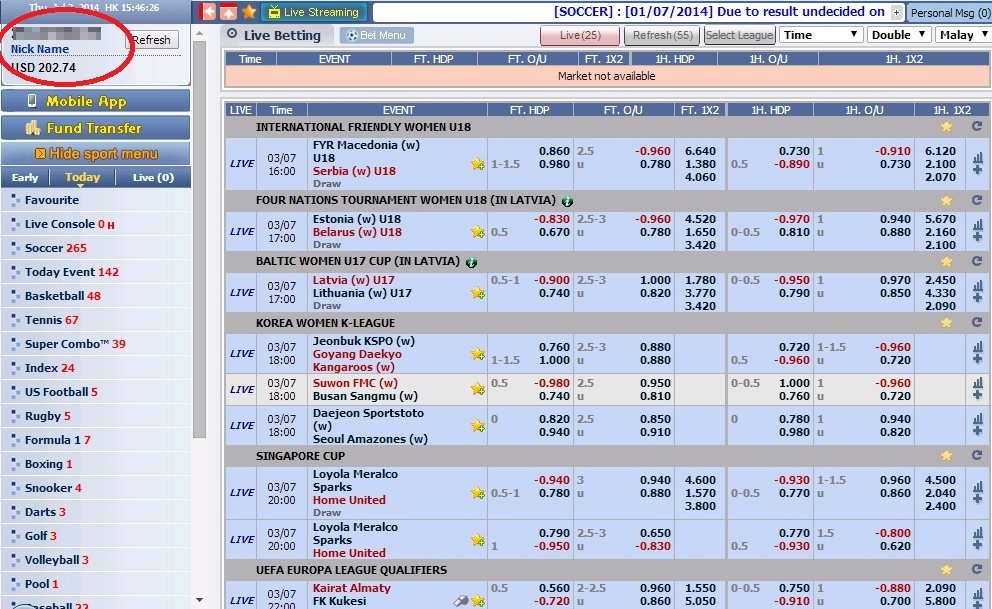Click FT. O/U odds 0.950 for Suwon FMC
Image resolution: width=992 pixels, height=609 pixels.
(655, 383)
